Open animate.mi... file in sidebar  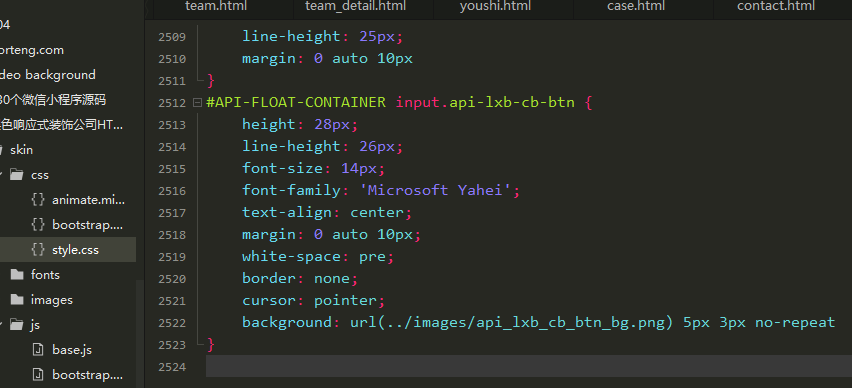(x=89, y=200)
